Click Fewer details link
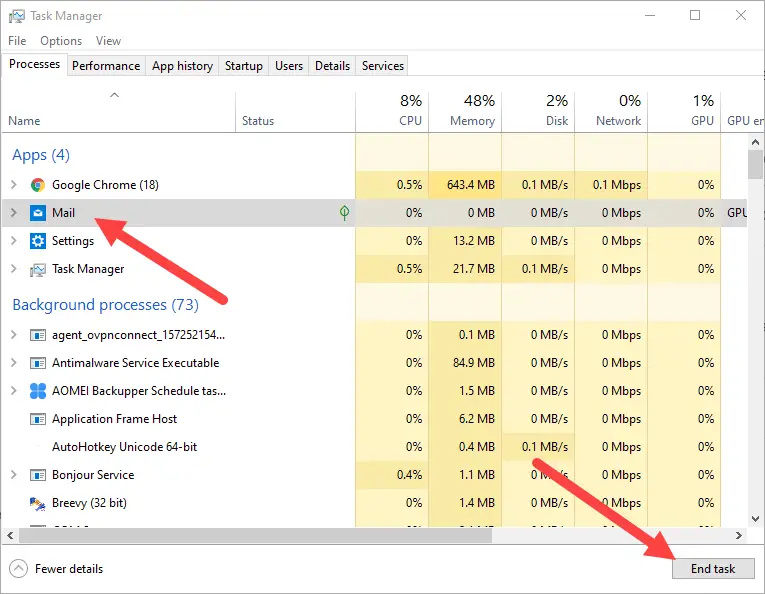The height and width of the screenshot is (594, 765). coord(69,569)
